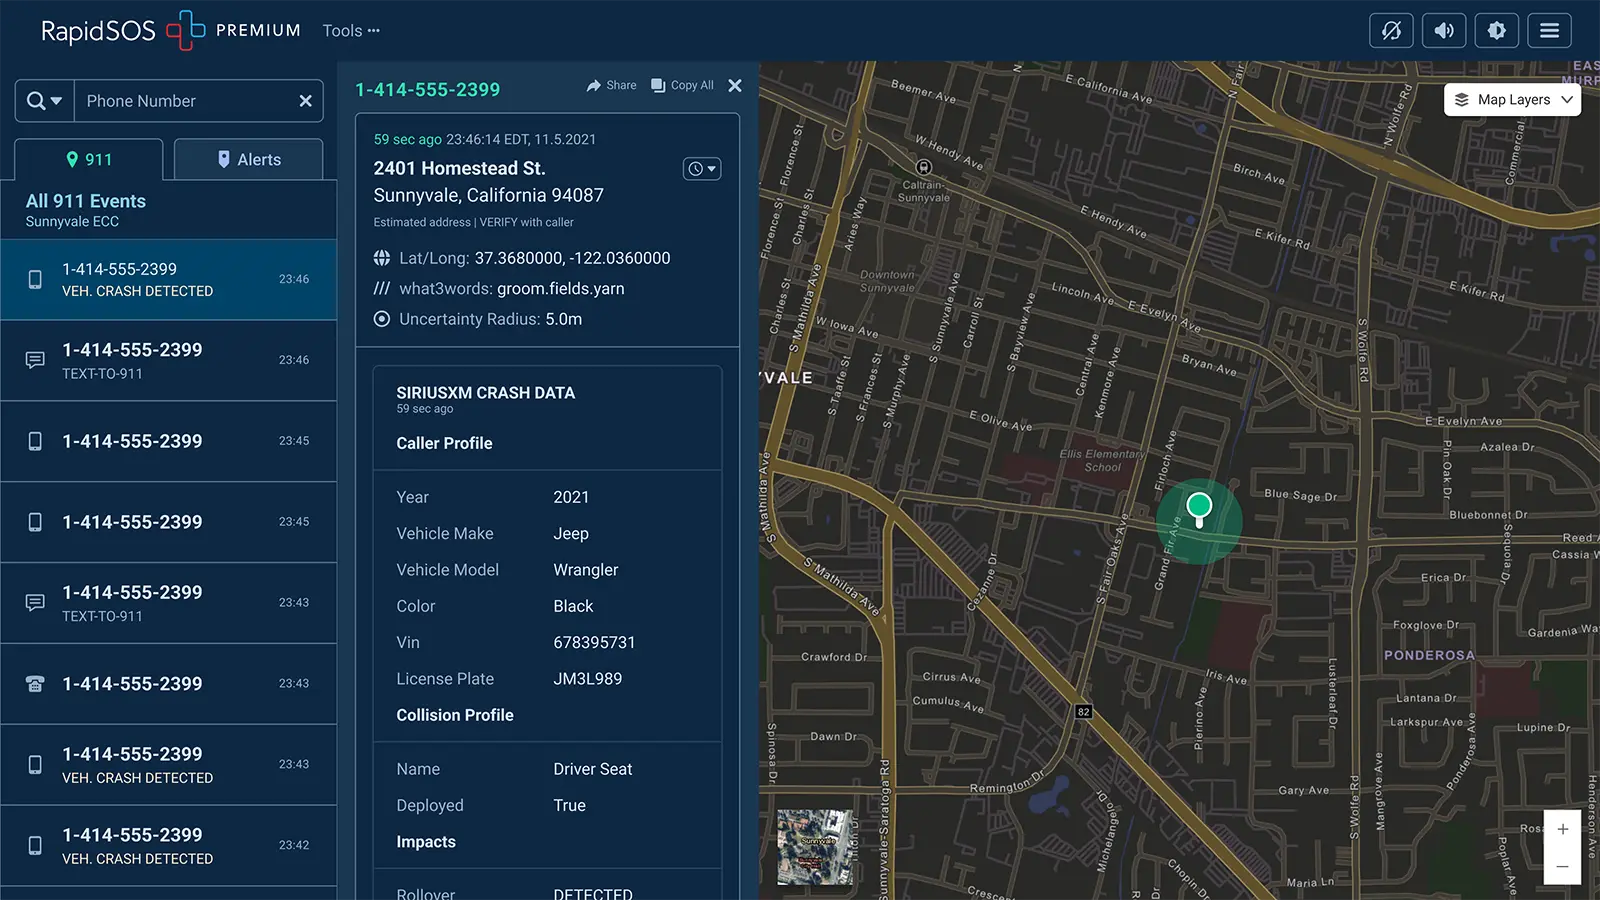Open the hamburger main menu
The image size is (1600, 900).
point(1549,30)
